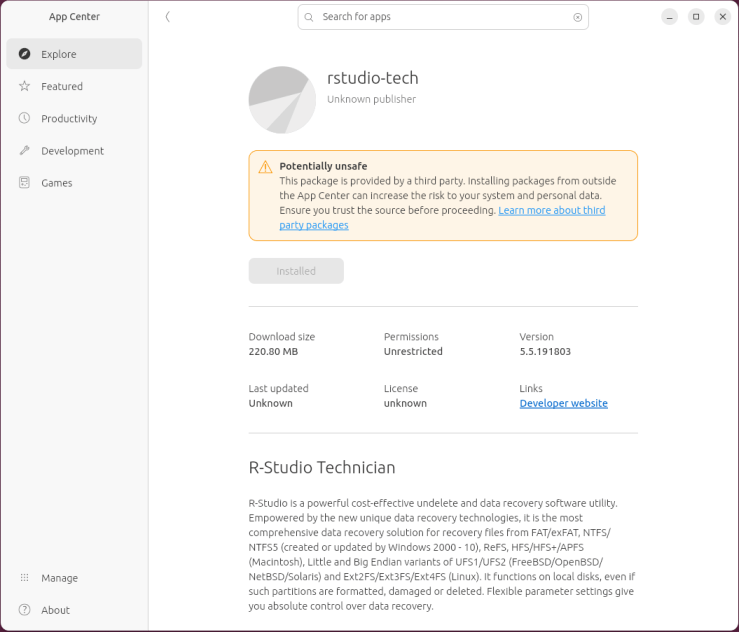
Task: Click the Games console icon
Action: coord(25,182)
